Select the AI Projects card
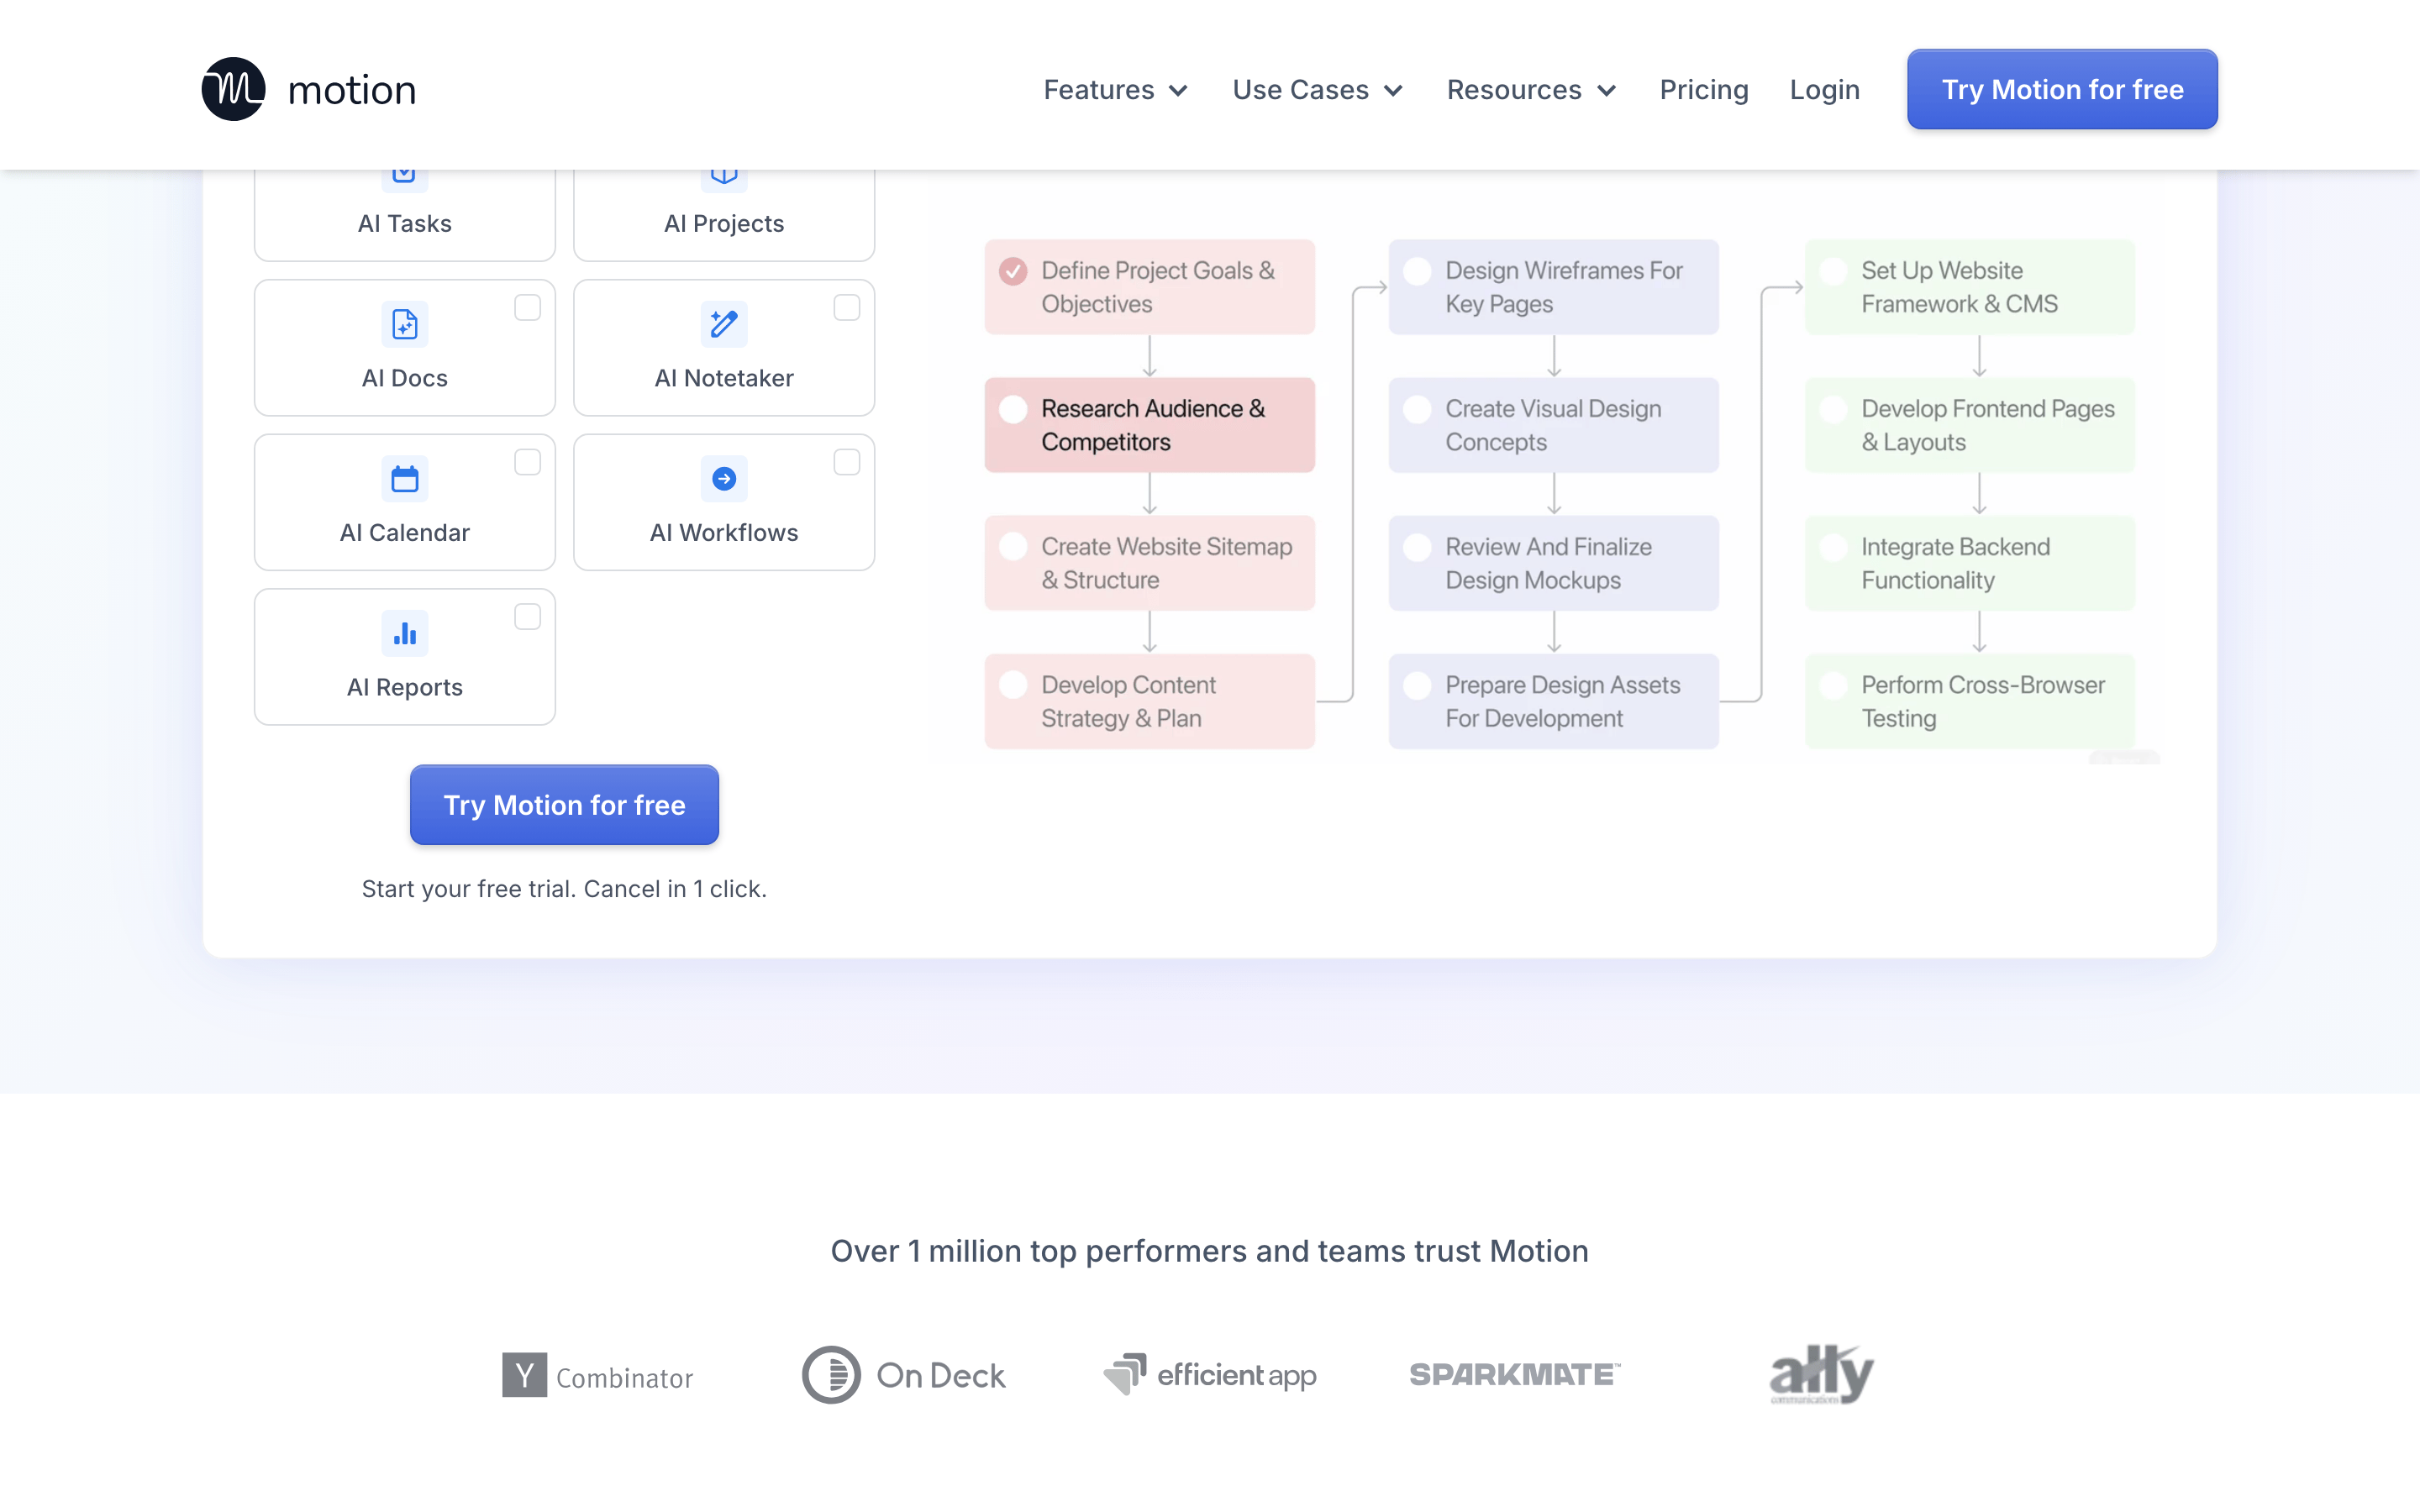 point(724,215)
